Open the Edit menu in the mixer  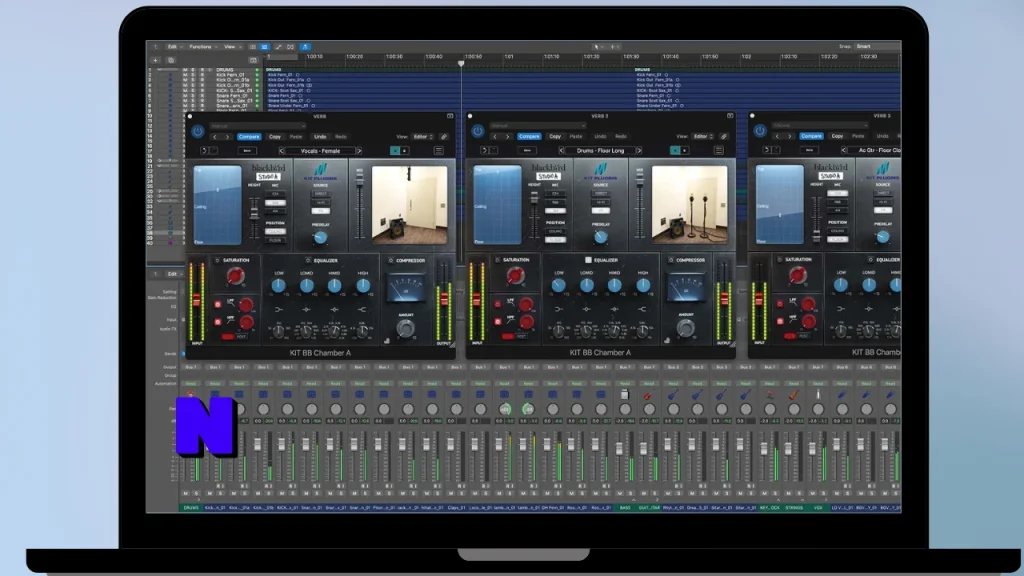(174, 274)
